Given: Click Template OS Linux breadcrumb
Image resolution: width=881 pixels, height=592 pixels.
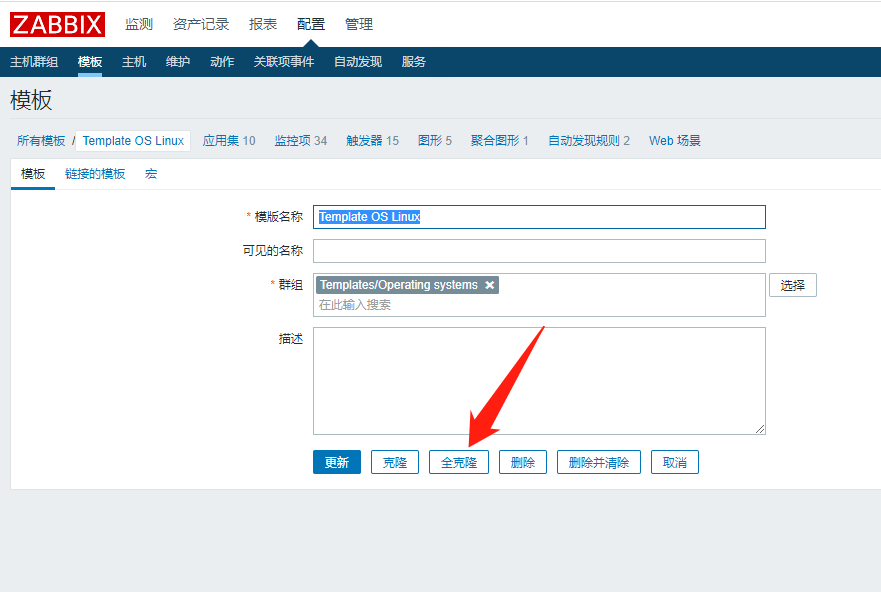Looking at the screenshot, I should point(133,140).
